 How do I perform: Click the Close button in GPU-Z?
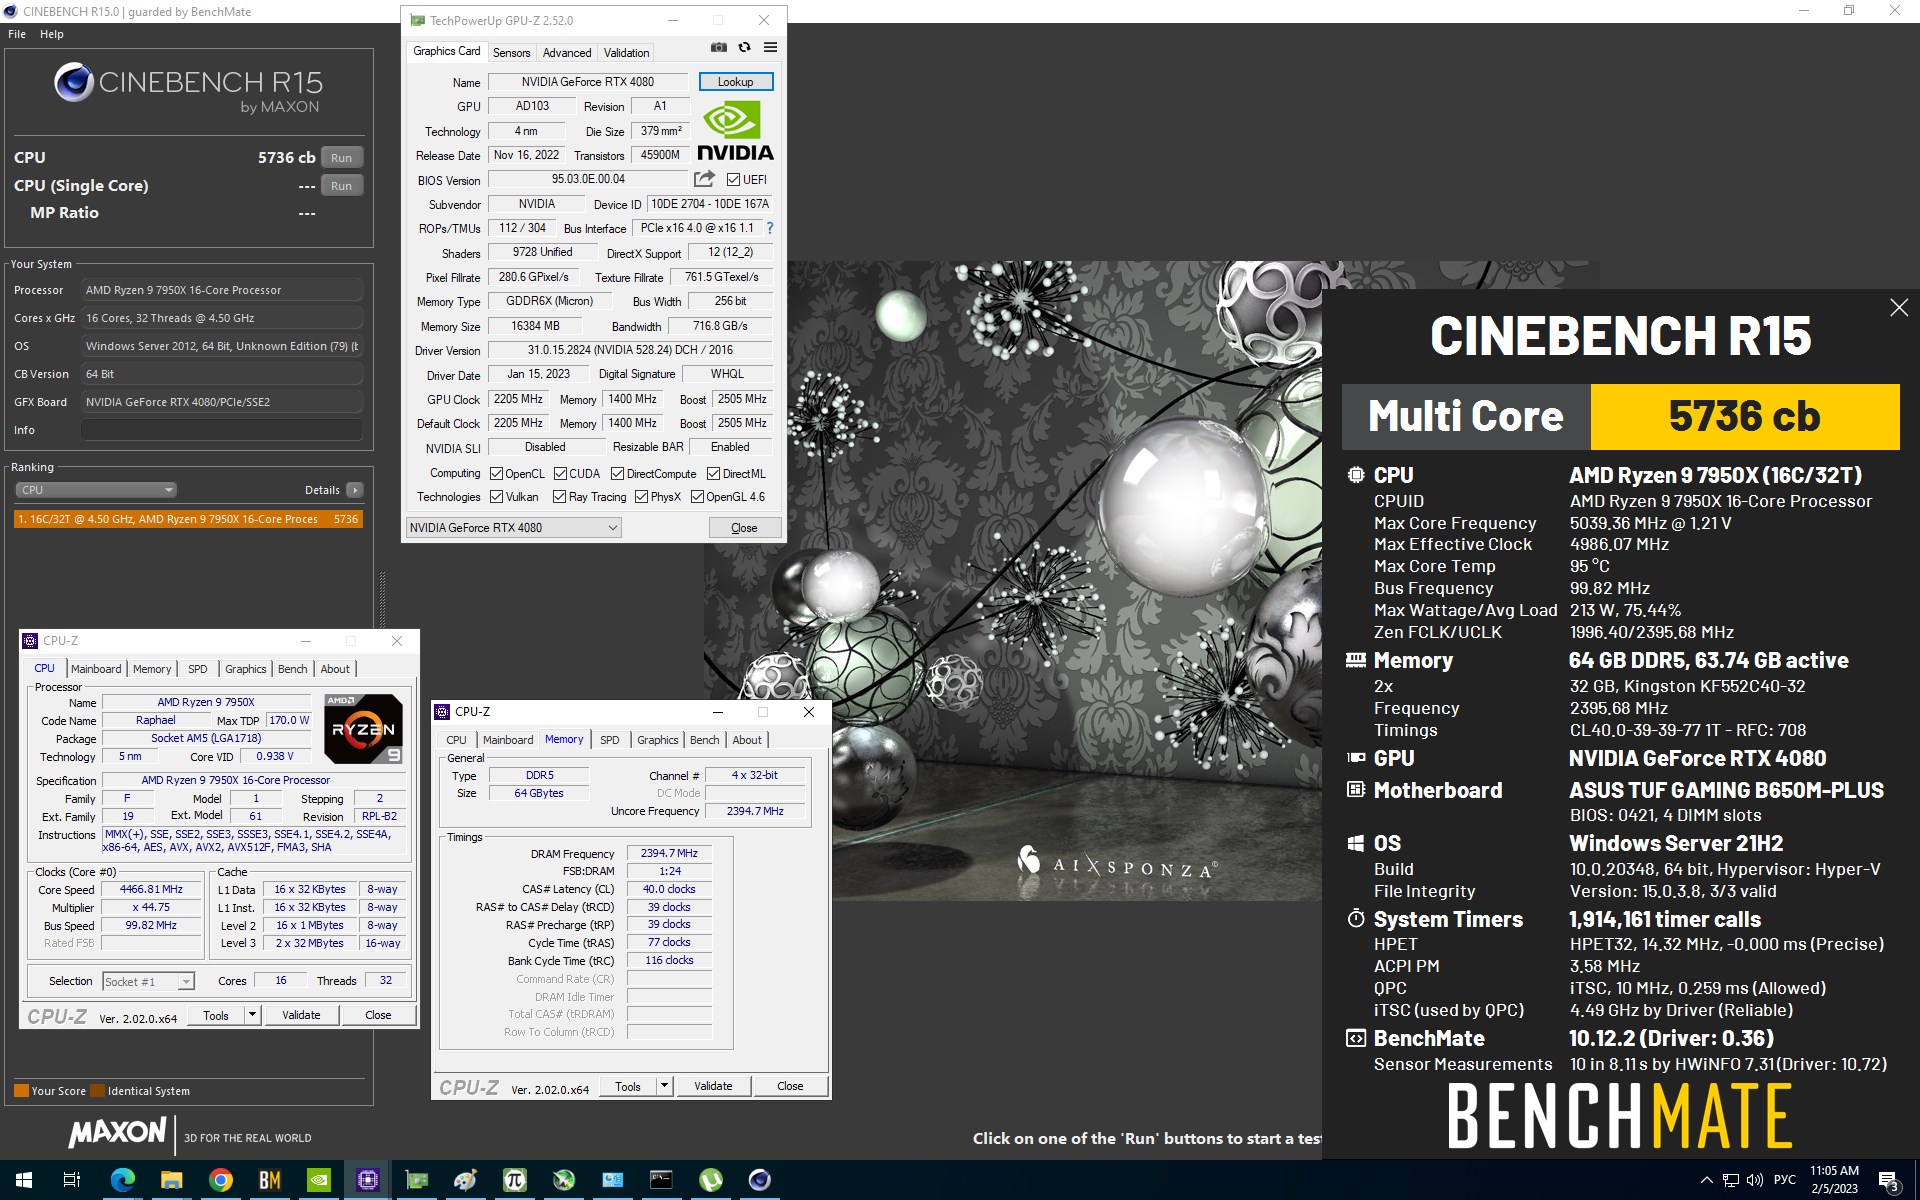point(744,528)
